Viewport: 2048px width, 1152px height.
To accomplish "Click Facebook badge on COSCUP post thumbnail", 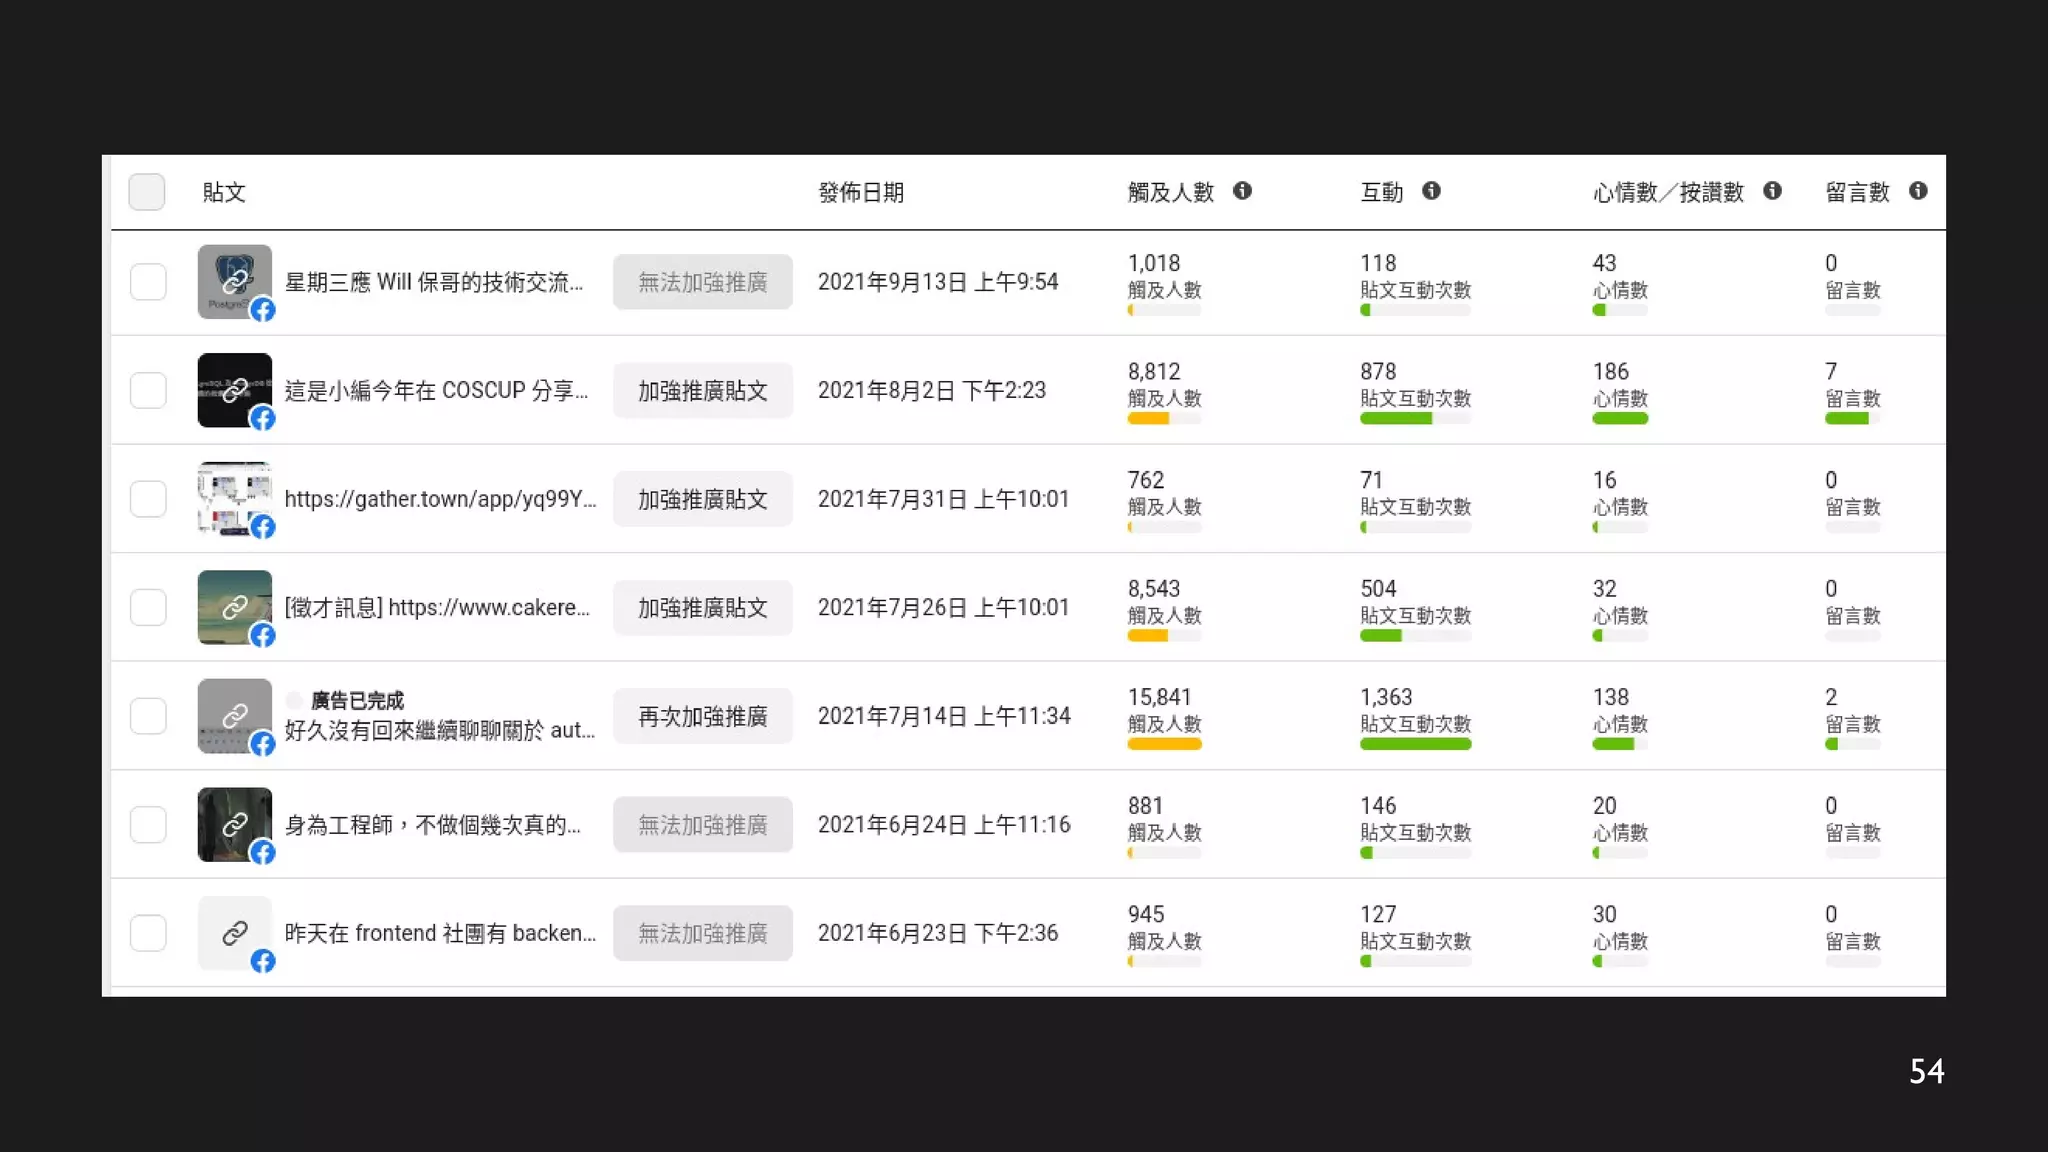I will tap(263, 418).
